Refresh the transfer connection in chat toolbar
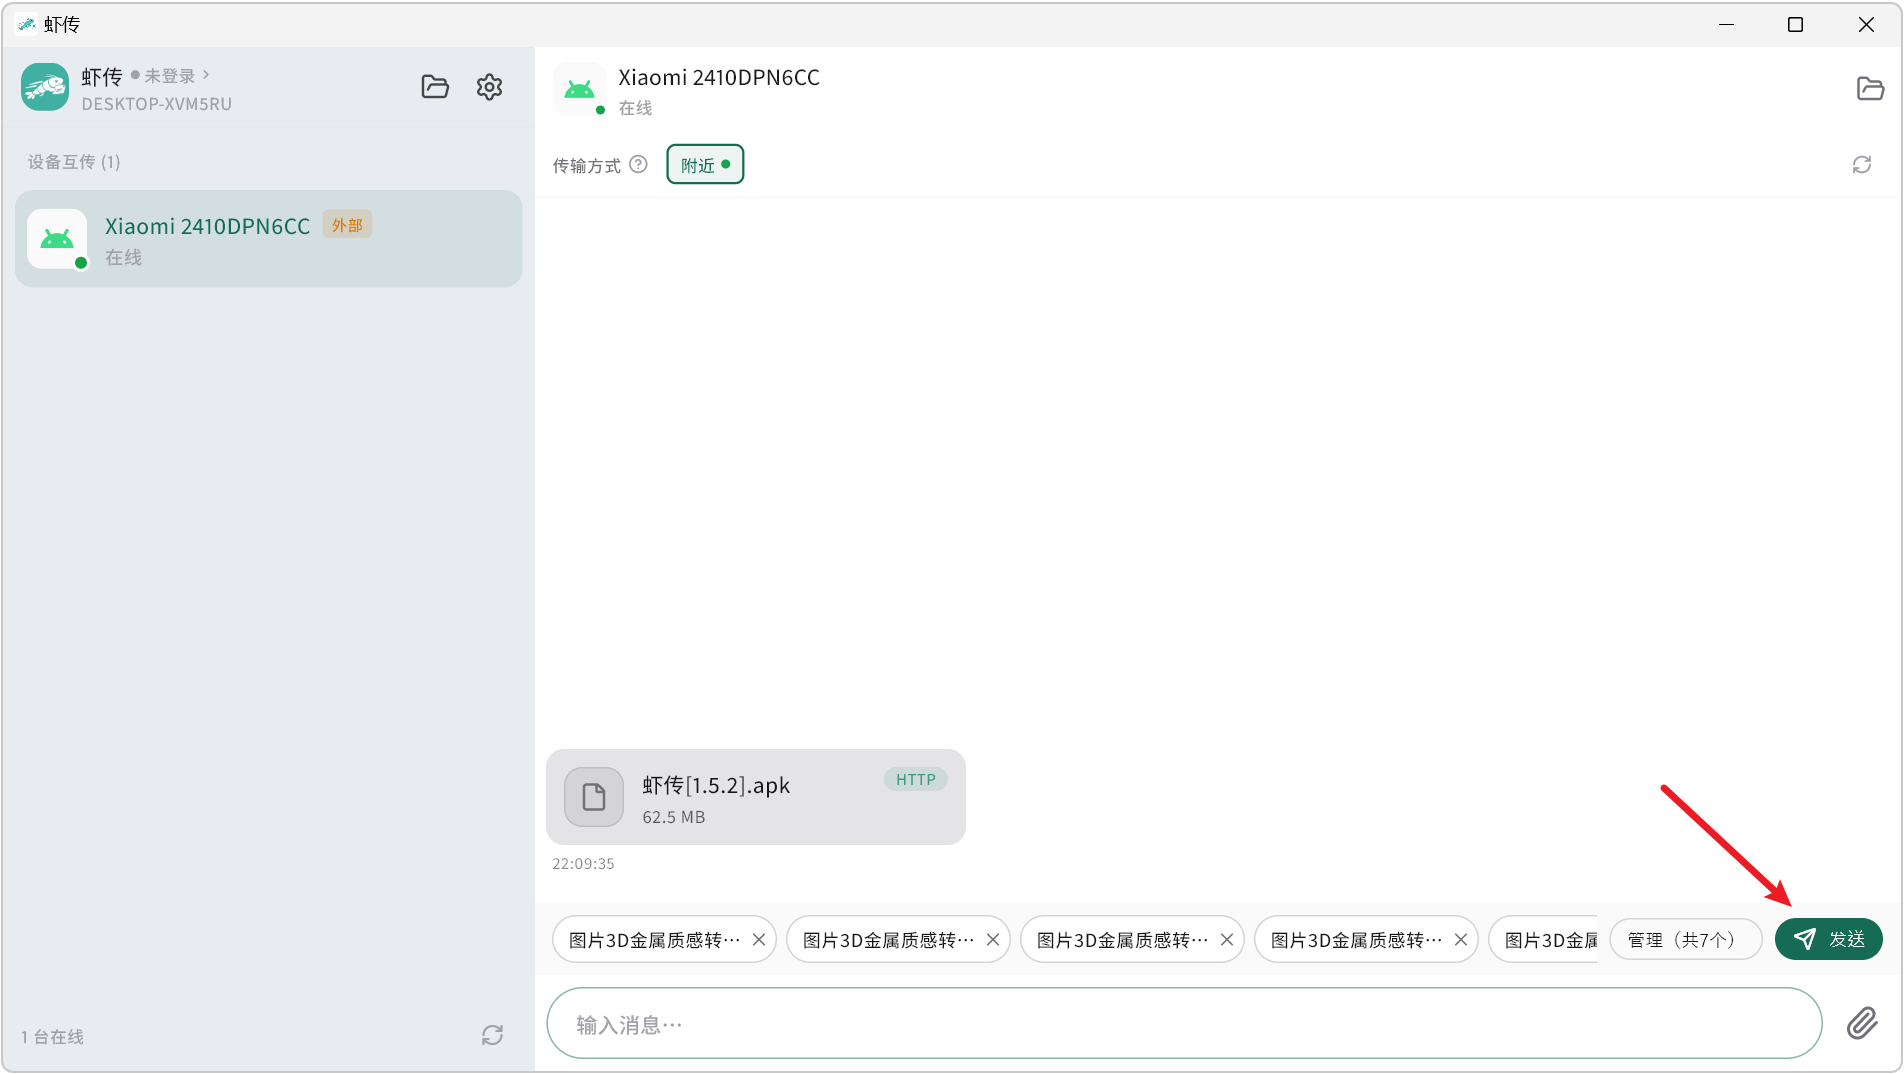Image resolution: width=1904 pixels, height=1074 pixels. (x=1861, y=164)
